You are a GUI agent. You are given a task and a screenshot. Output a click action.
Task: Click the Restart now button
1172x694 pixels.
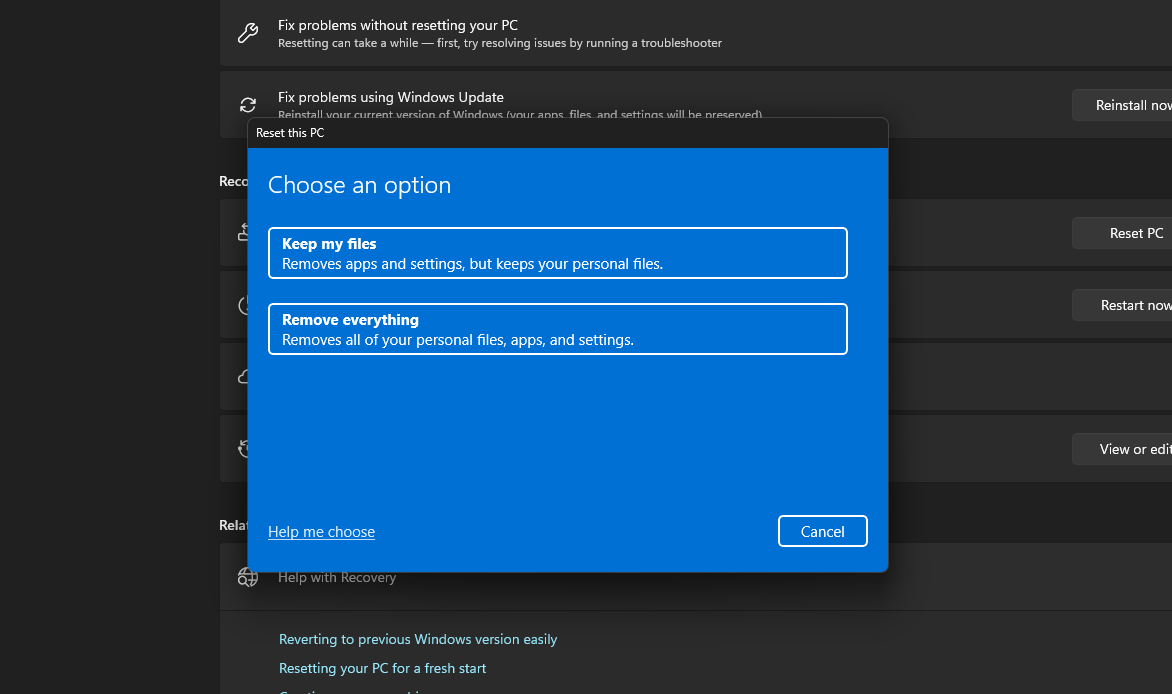[x=1122, y=305]
